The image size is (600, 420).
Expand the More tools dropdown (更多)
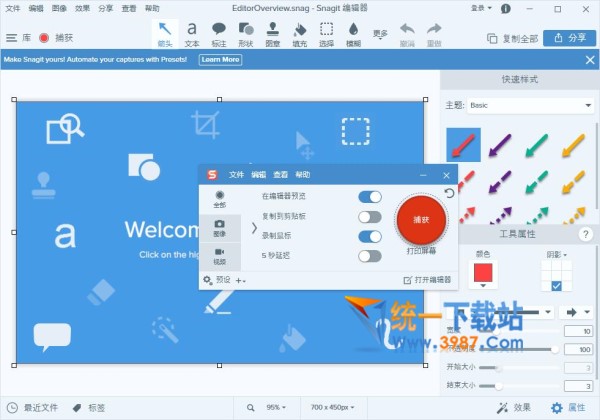click(x=380, y=35)
